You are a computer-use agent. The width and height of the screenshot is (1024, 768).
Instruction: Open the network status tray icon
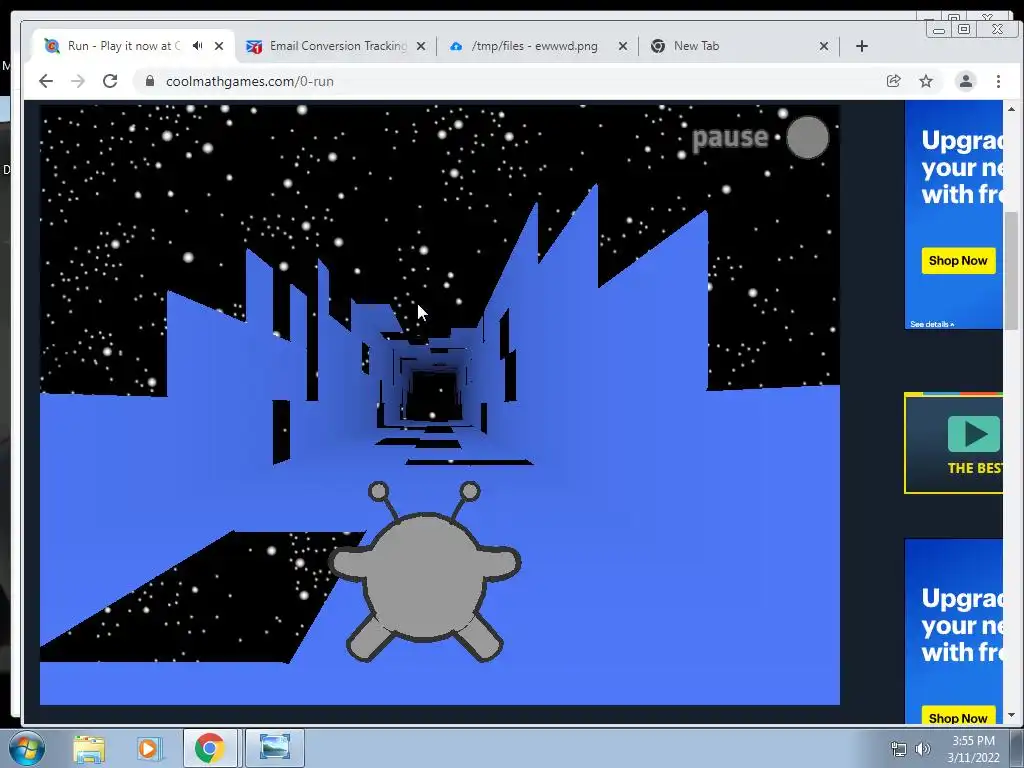(899, 749)
